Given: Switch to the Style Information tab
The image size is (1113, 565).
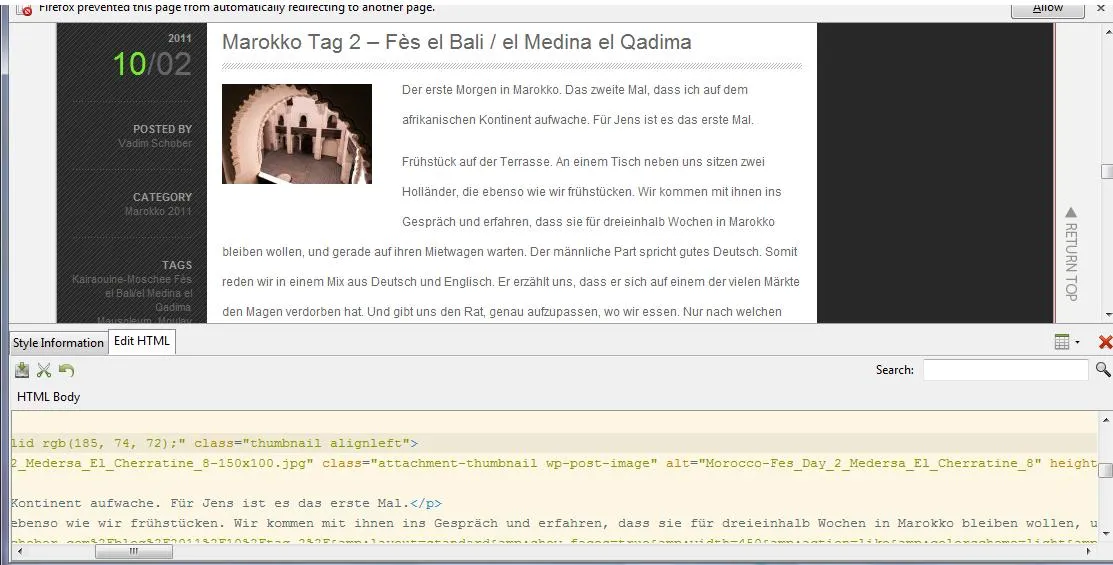Looking at the screenshot, I should pyautogui.click(x=58, y=343).
